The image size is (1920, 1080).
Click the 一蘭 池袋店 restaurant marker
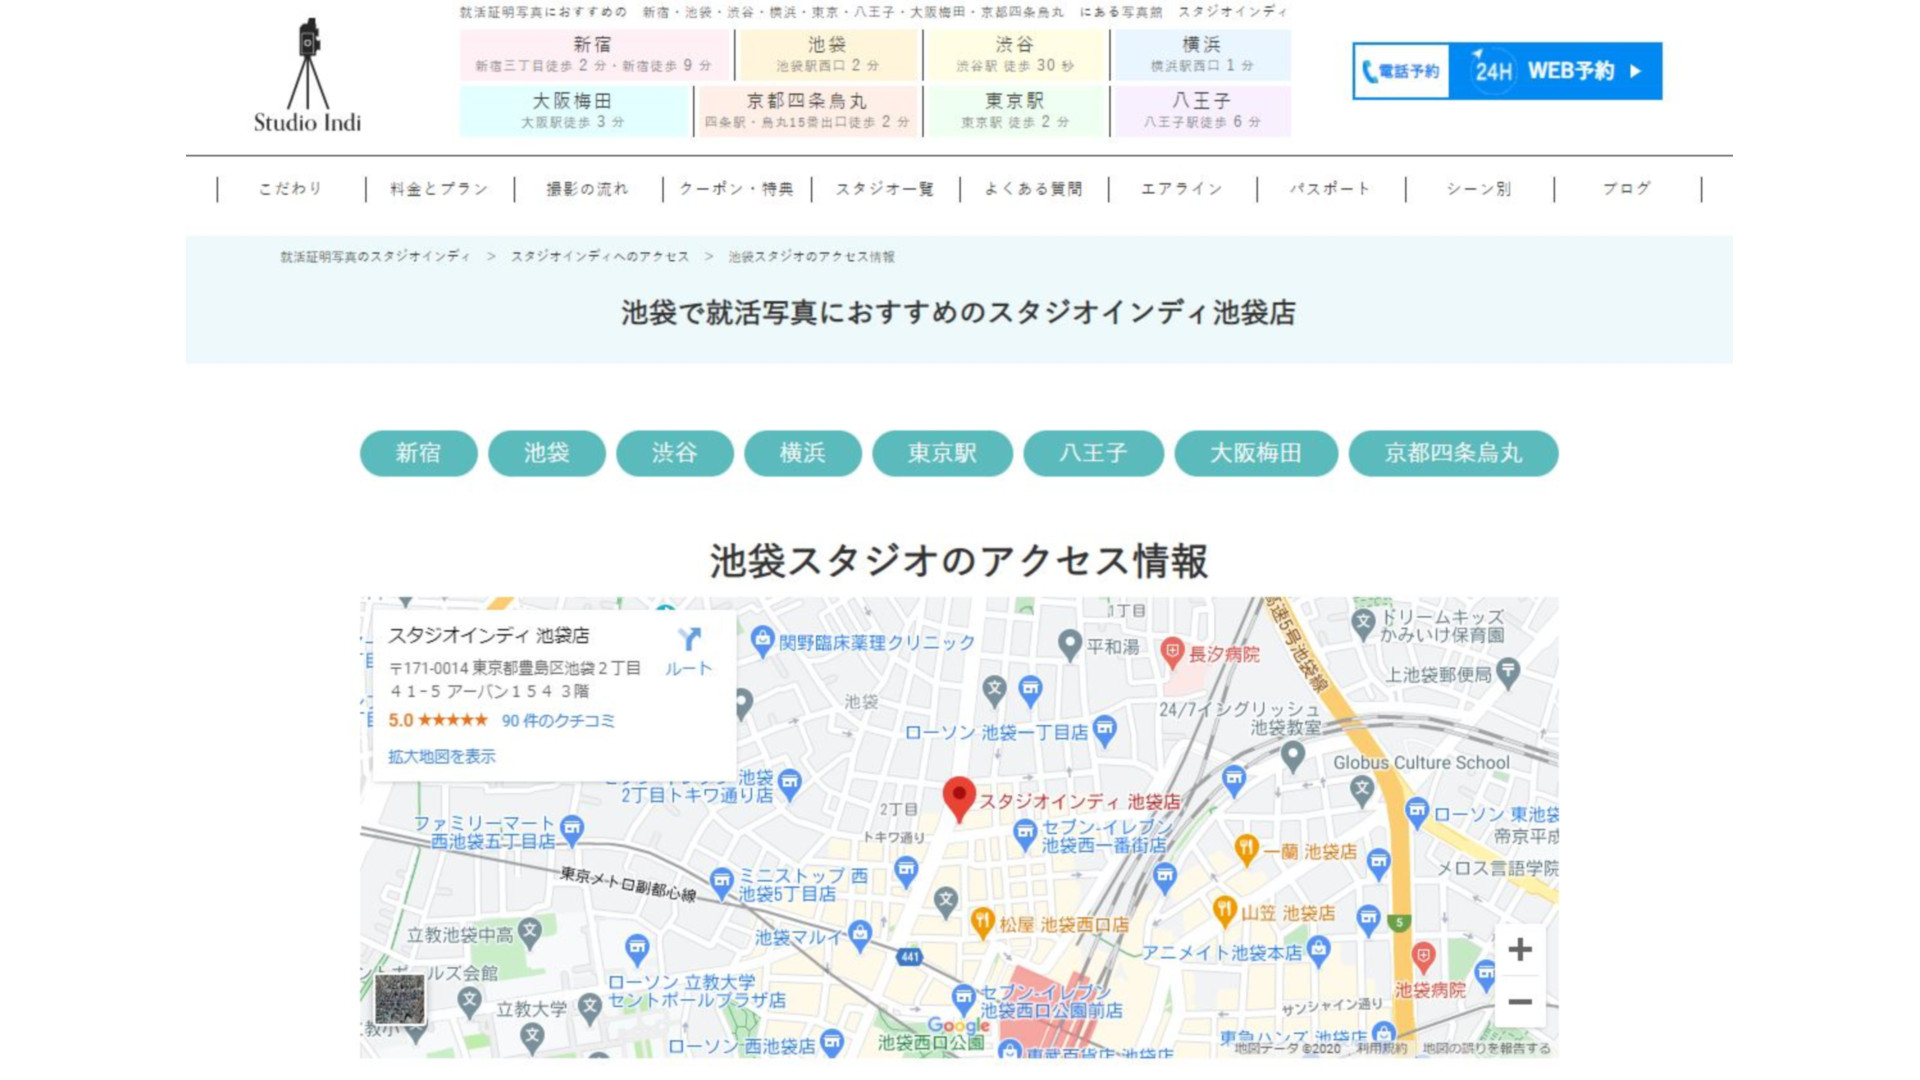tap(1246, 849)
